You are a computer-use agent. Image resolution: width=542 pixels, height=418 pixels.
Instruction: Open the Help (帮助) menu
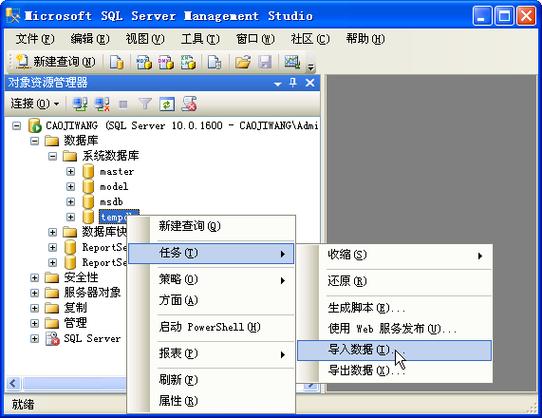click(365, 39)
